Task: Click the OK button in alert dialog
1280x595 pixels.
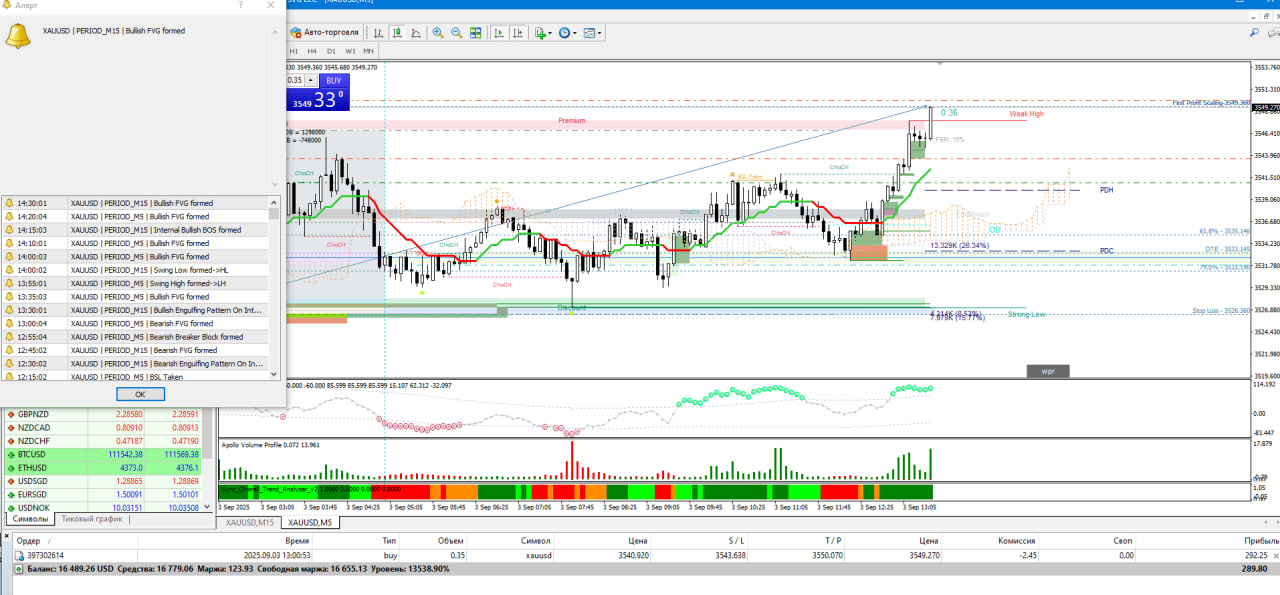Action: coord(139,394)
